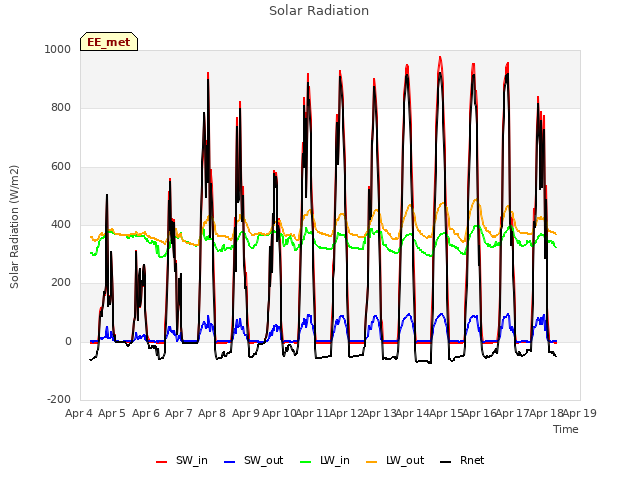Click the Solar Radiation (W/m2) axis label
The width and height of the screenshot is (640, 480).
coord(14,227)
